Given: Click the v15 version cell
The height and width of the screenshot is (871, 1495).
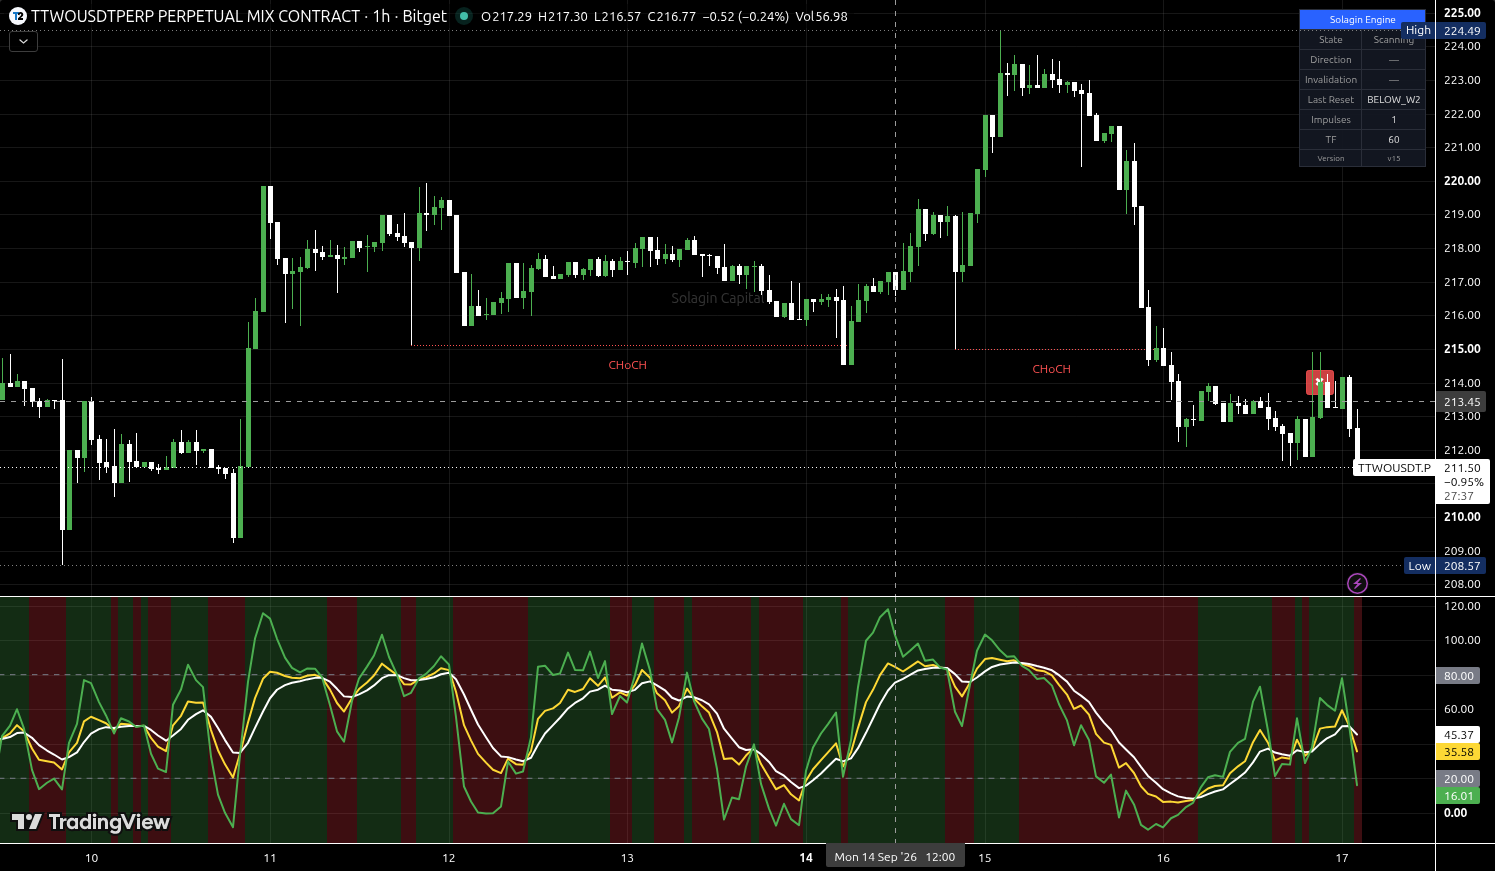Looking at the screenshot, I should point(1394,158).
